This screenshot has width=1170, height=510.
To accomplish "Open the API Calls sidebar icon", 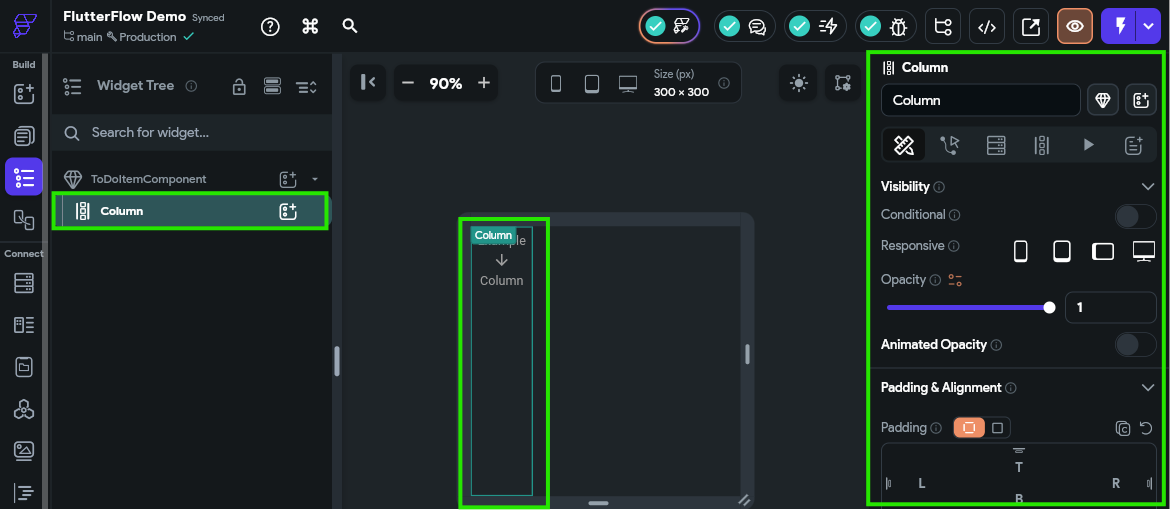I will (x=24, y=408).
